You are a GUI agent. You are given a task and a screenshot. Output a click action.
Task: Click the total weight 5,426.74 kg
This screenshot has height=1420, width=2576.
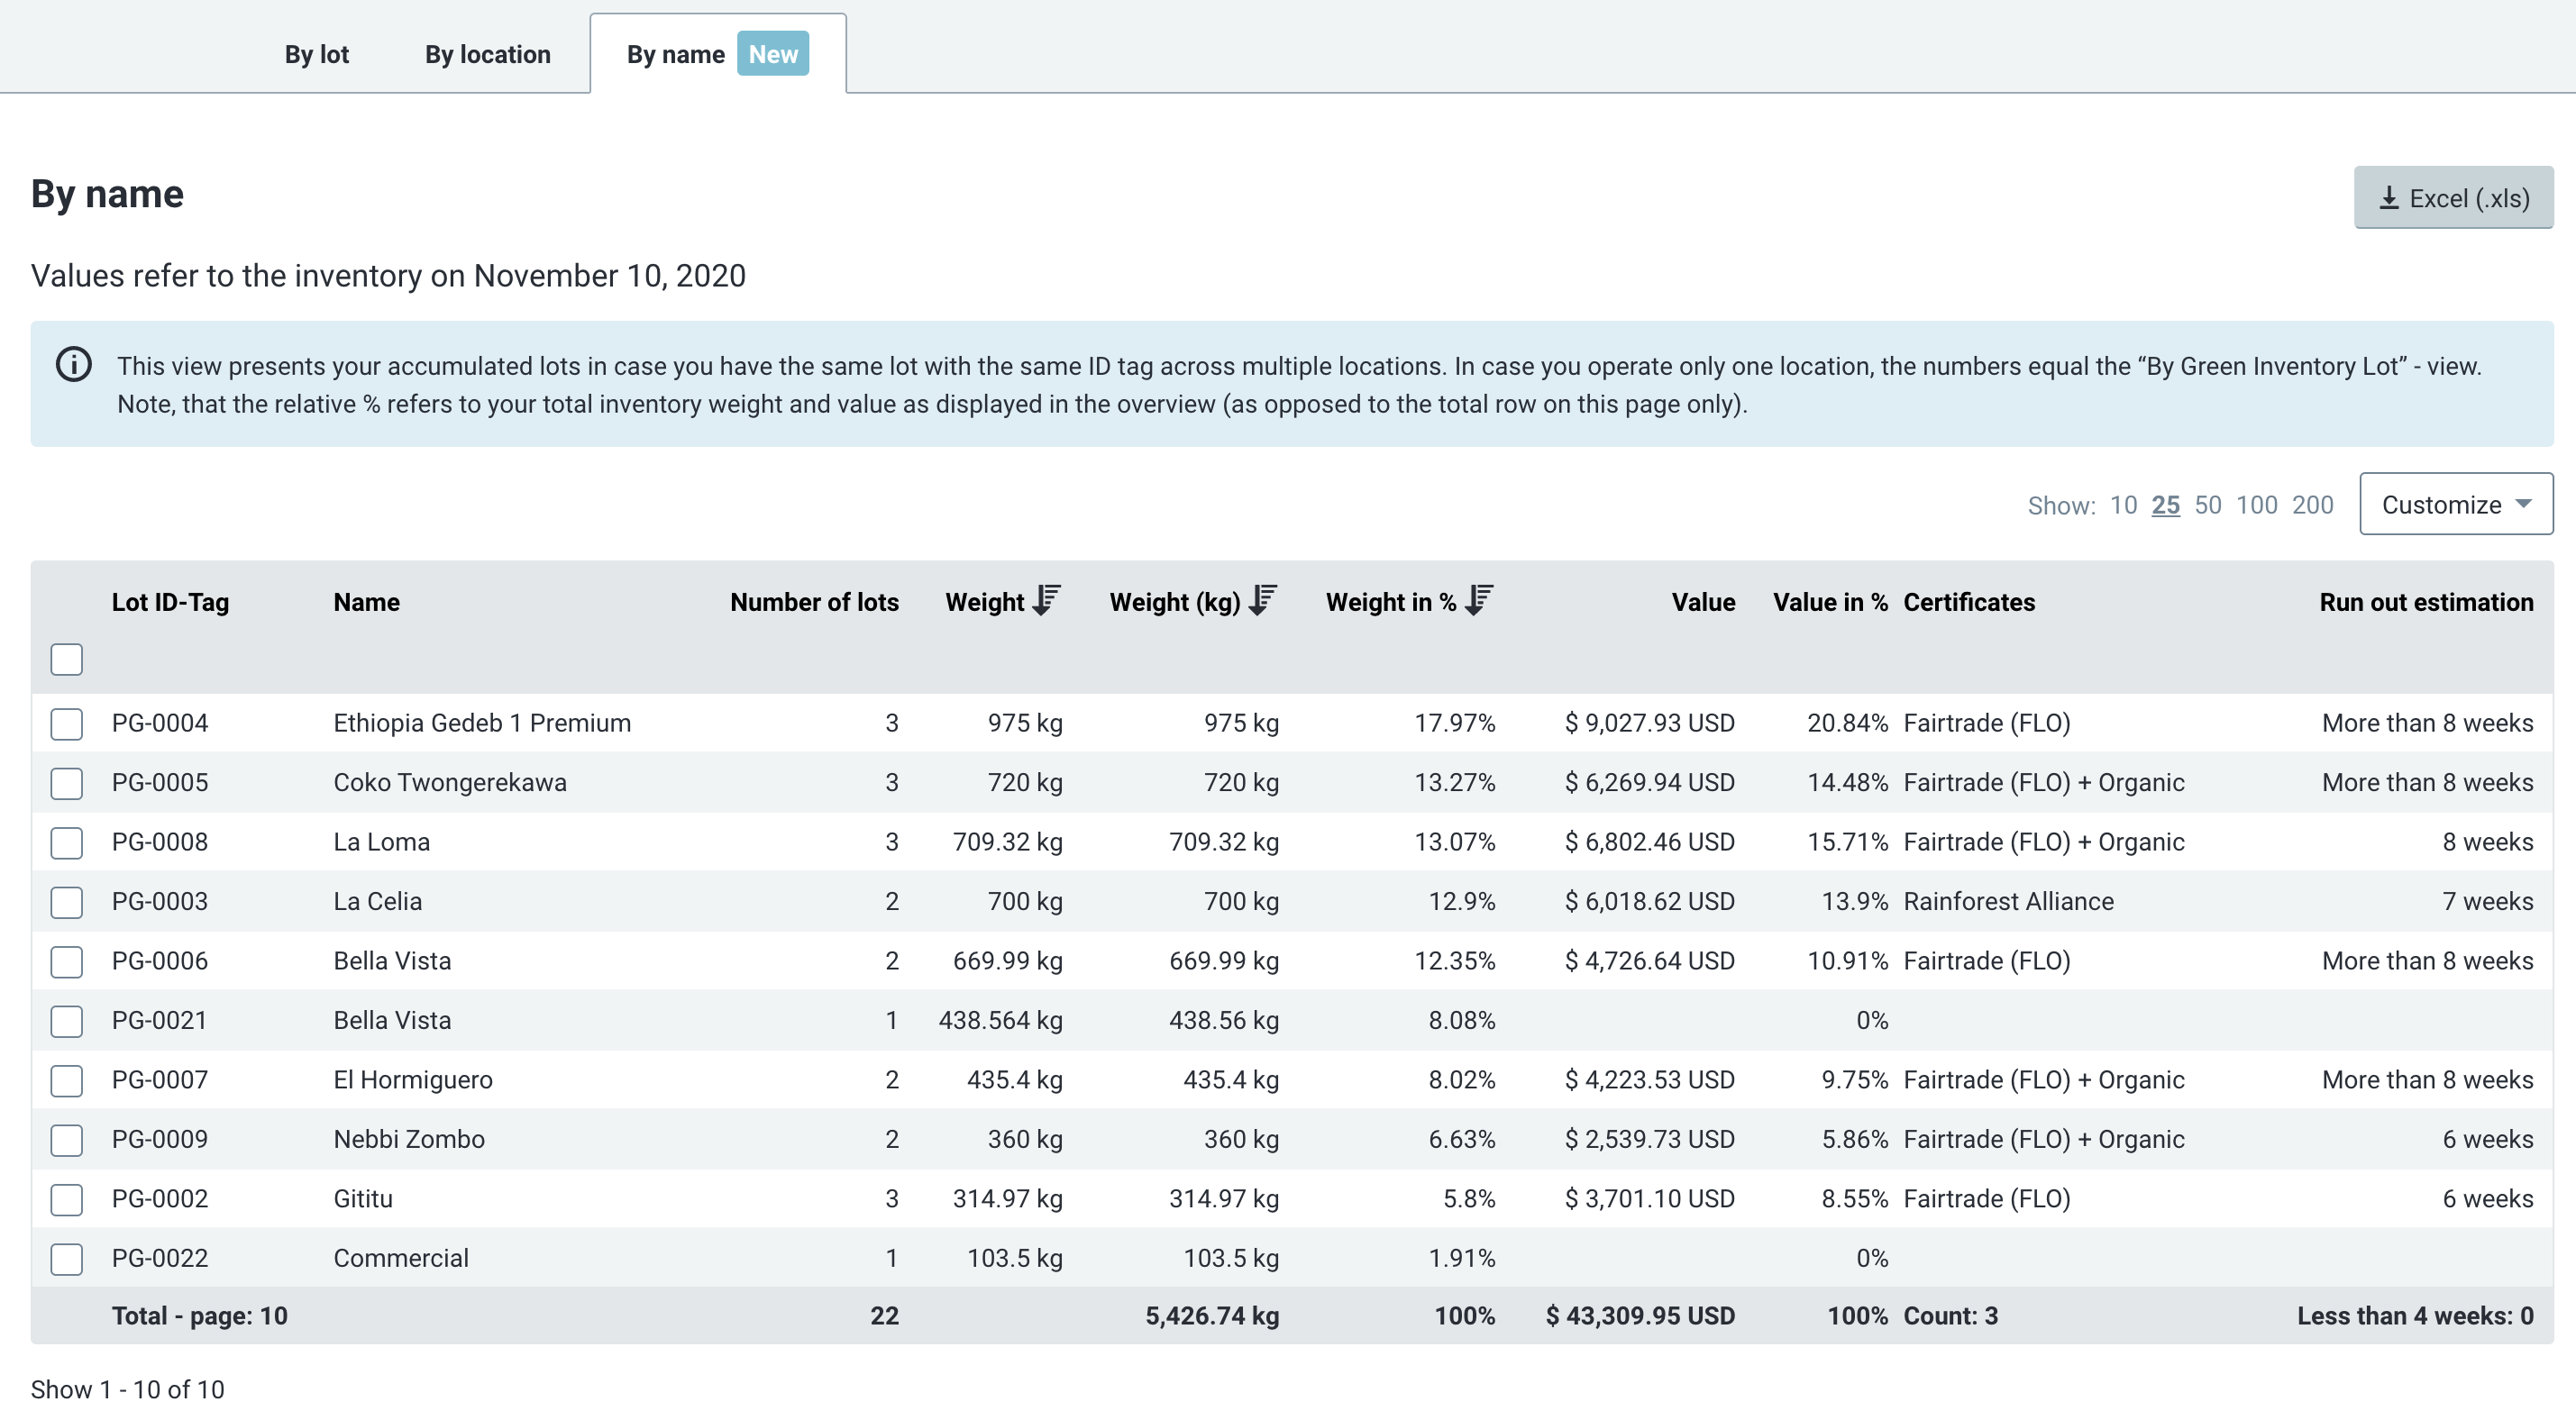coord(1212,1316)
